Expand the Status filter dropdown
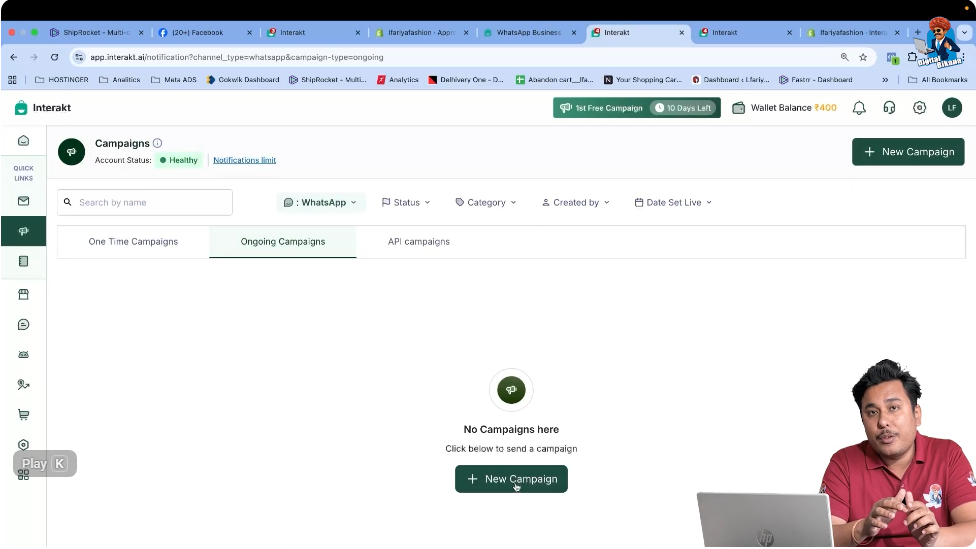This screenshot has height=549, width=976. point(406,202)
